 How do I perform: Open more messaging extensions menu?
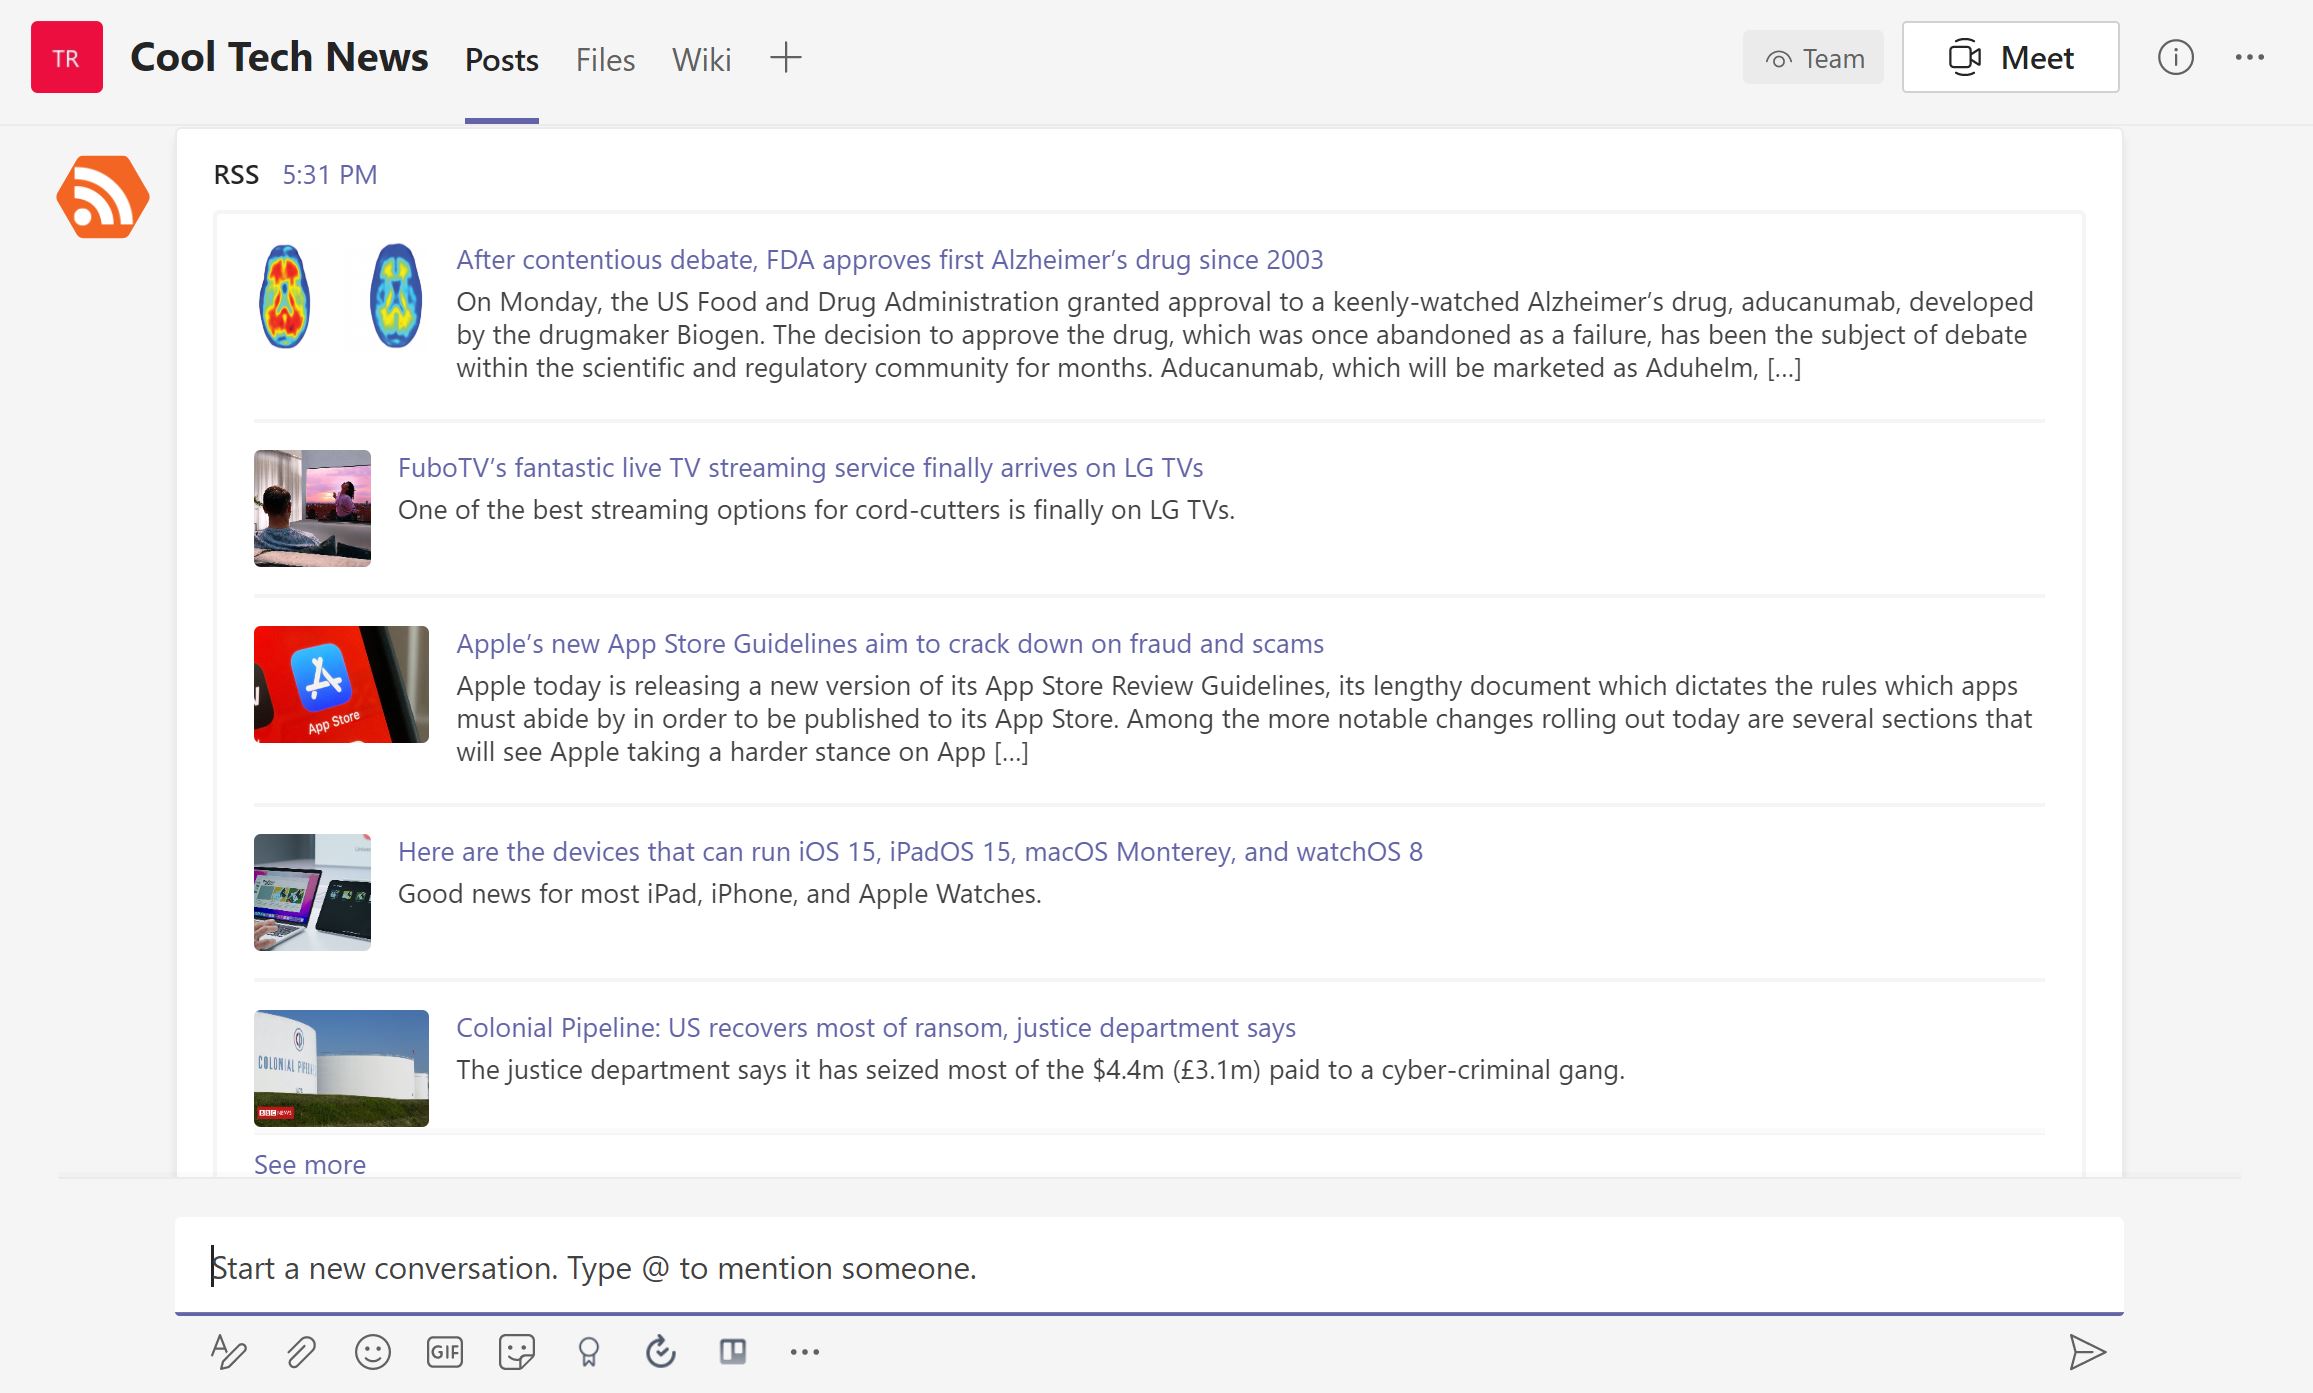coord(806,1351)
